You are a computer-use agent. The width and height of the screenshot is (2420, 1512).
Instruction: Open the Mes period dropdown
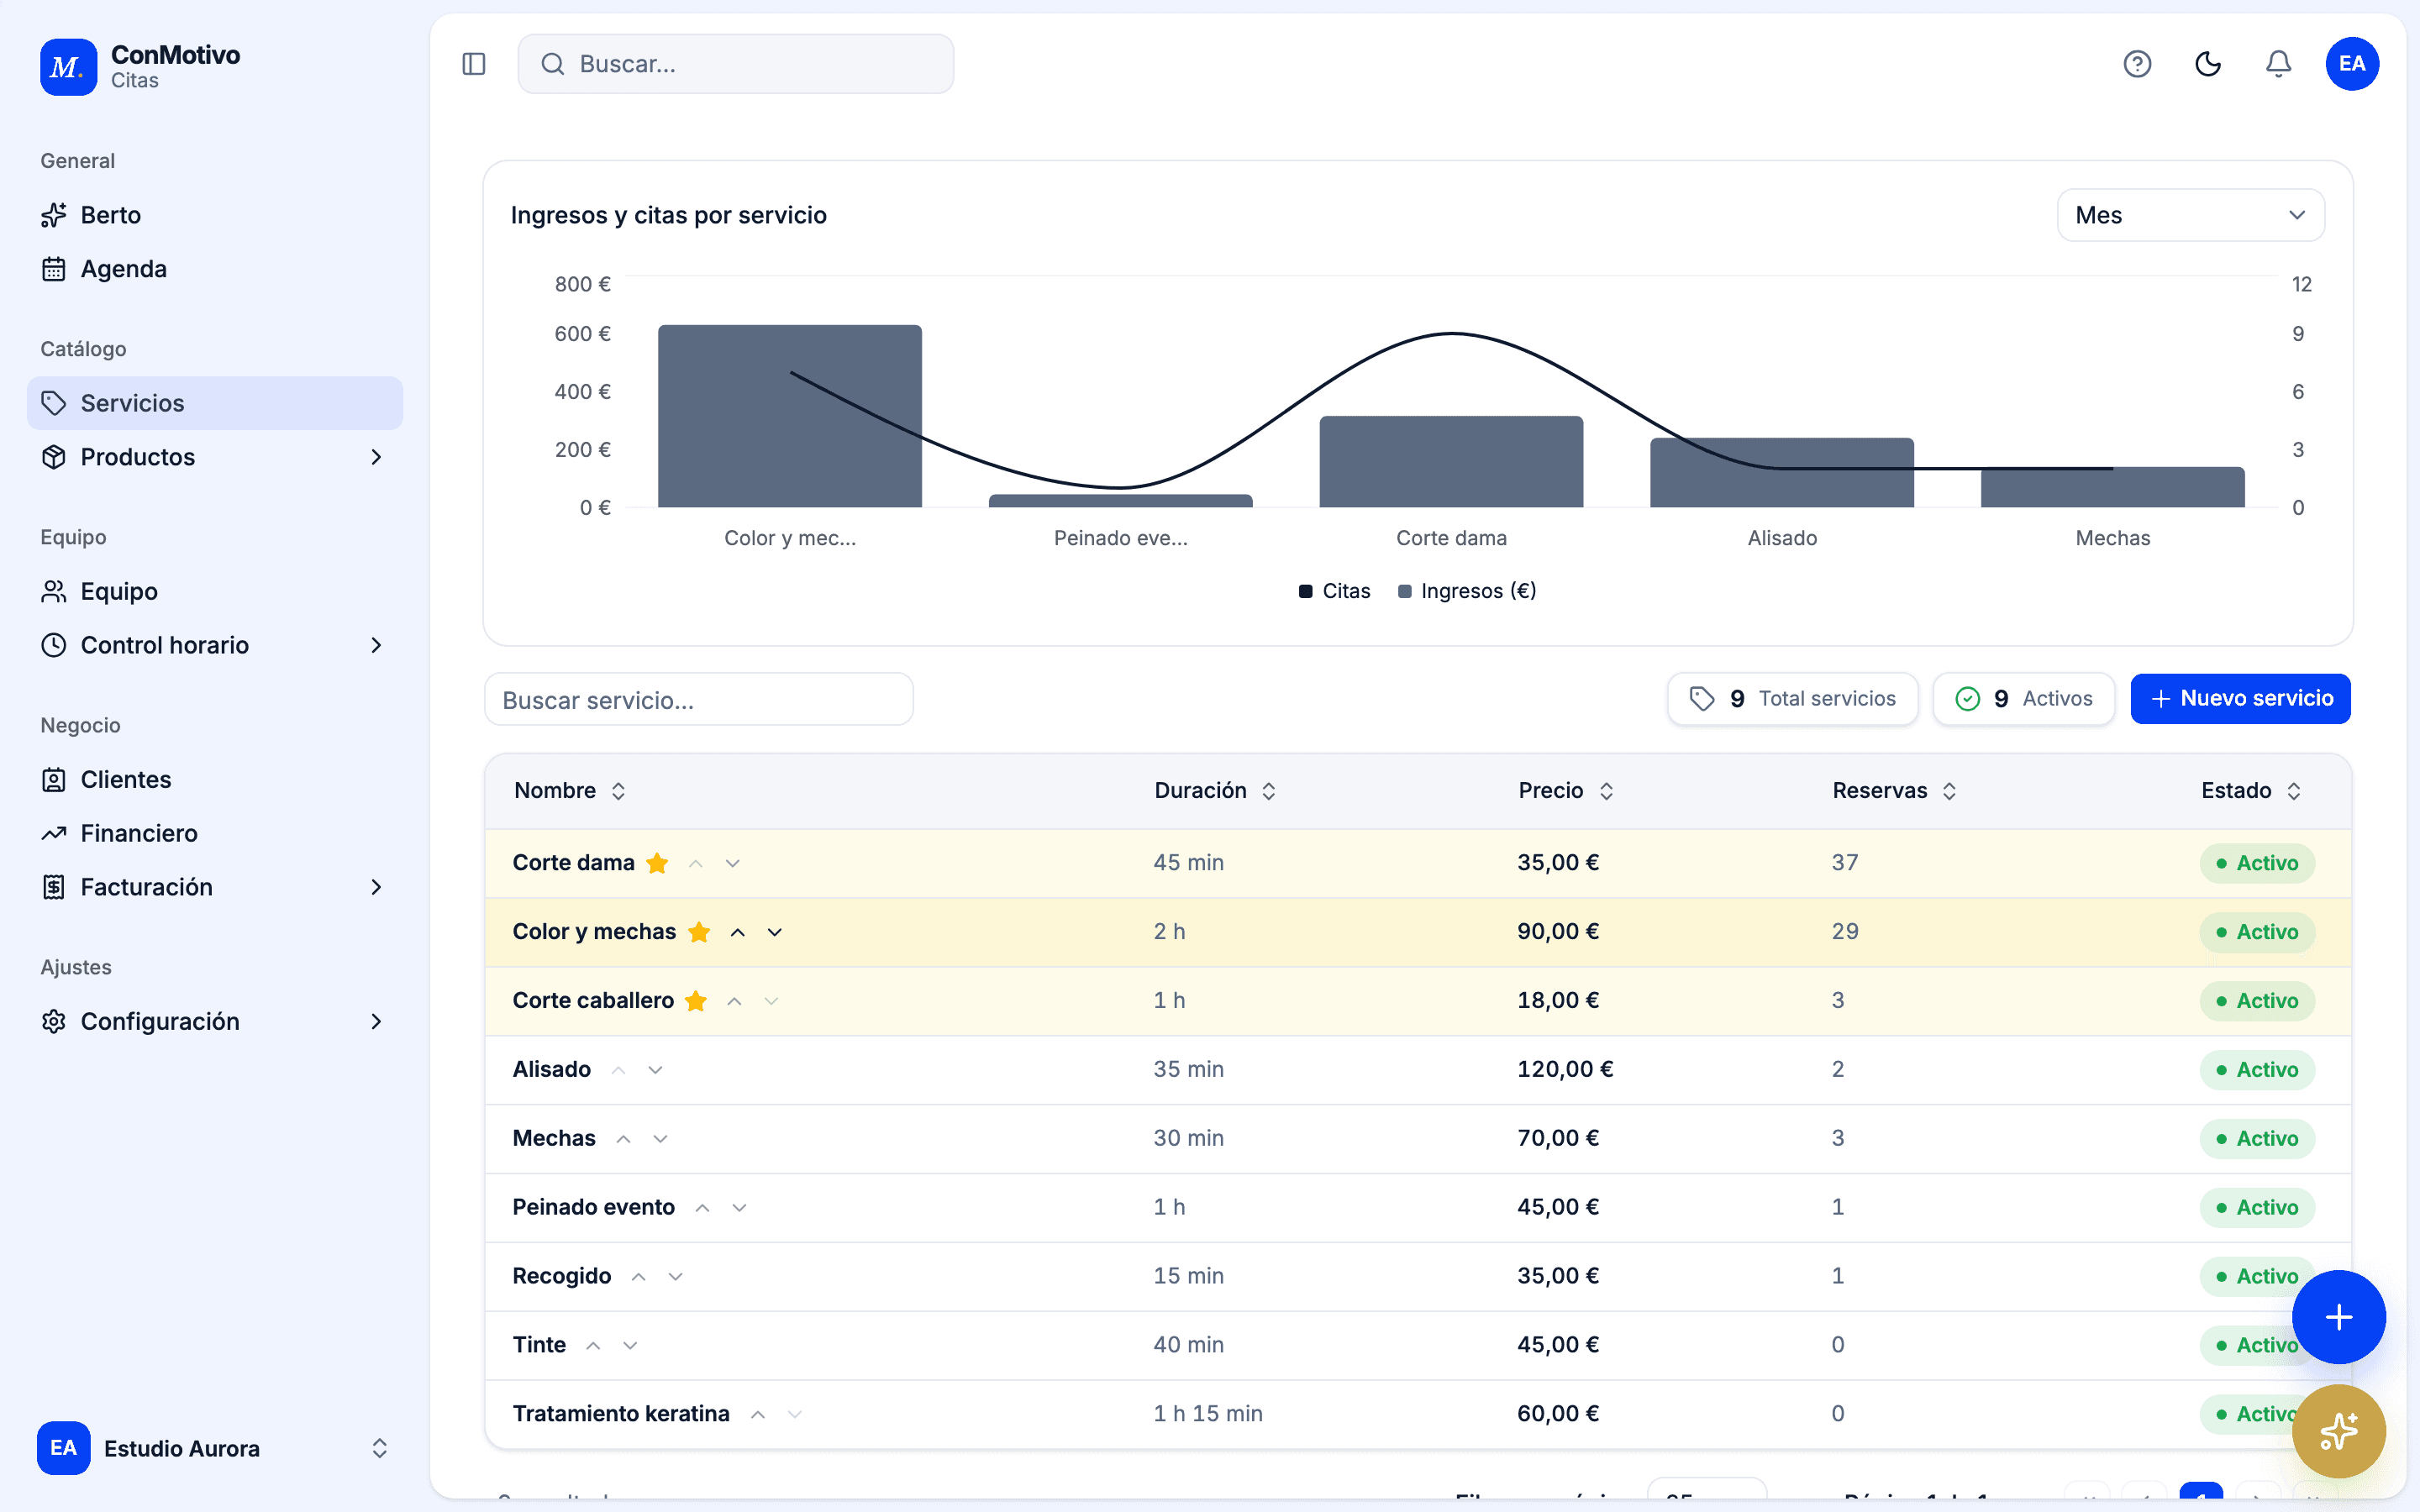[x=2190, y=215]
